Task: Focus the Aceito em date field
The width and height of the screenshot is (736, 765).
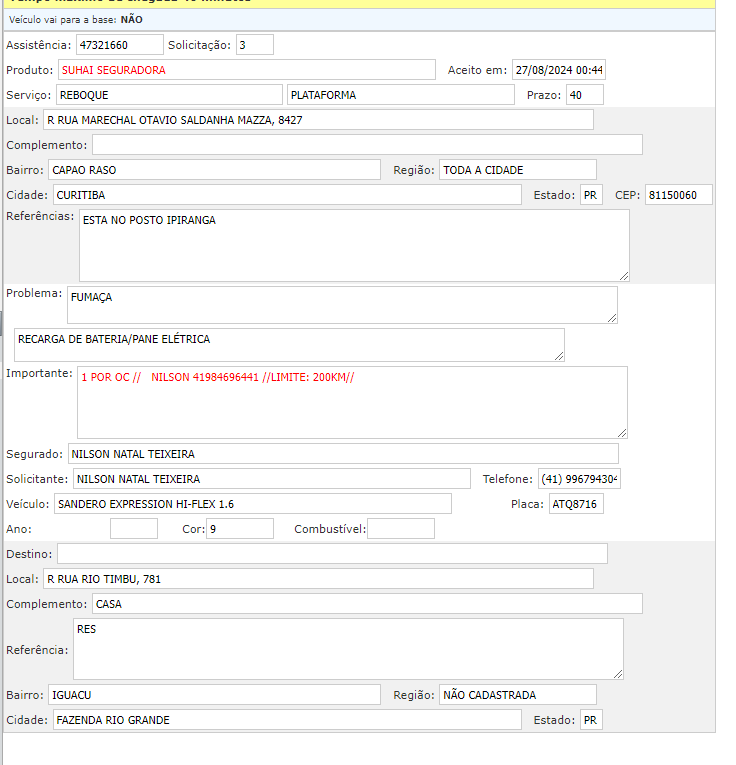Action: pos(558,70)
